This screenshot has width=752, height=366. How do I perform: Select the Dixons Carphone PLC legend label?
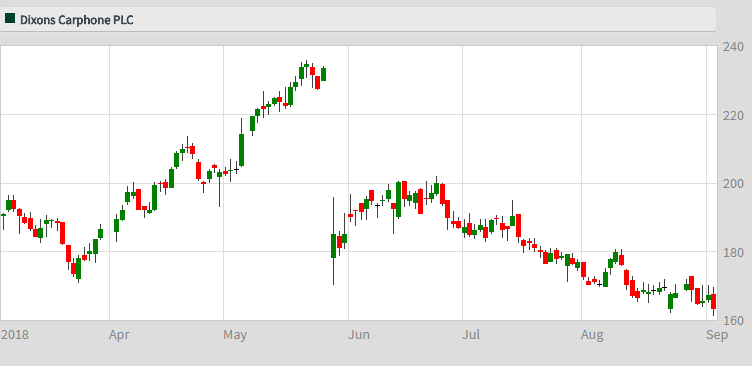pyautogui.click(x=77, y=20)
